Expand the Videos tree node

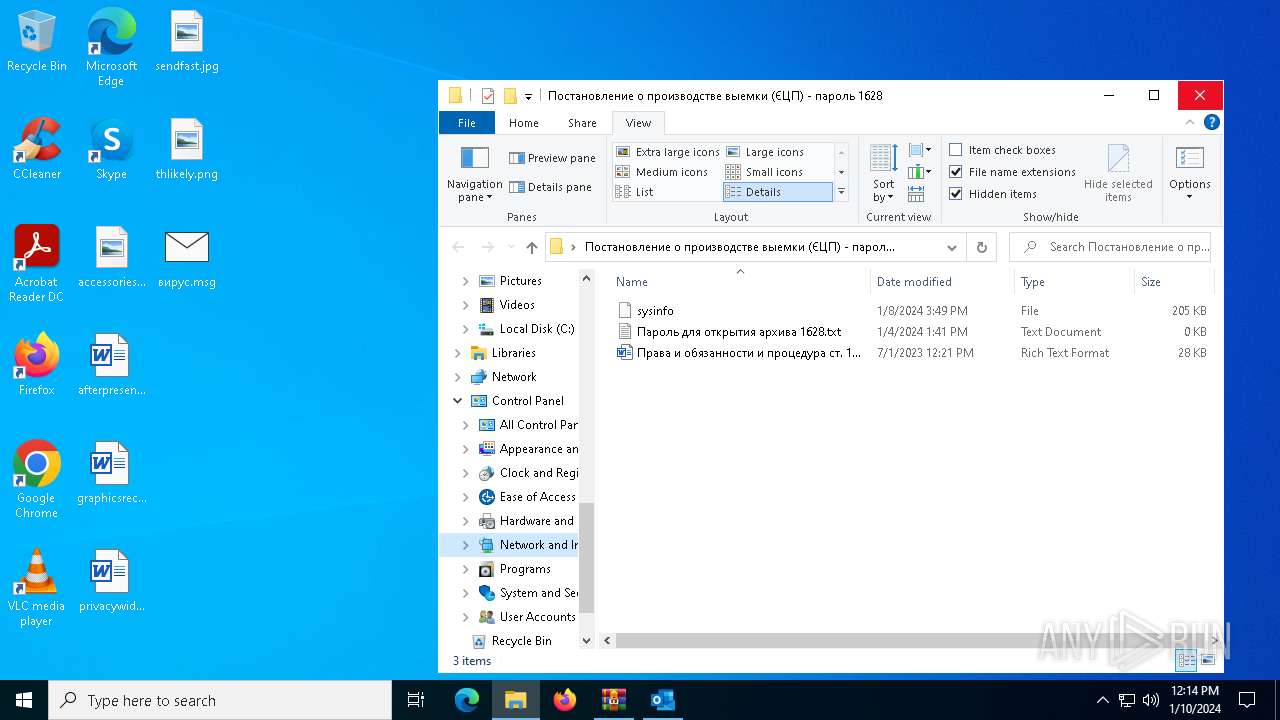coord(465,305)
